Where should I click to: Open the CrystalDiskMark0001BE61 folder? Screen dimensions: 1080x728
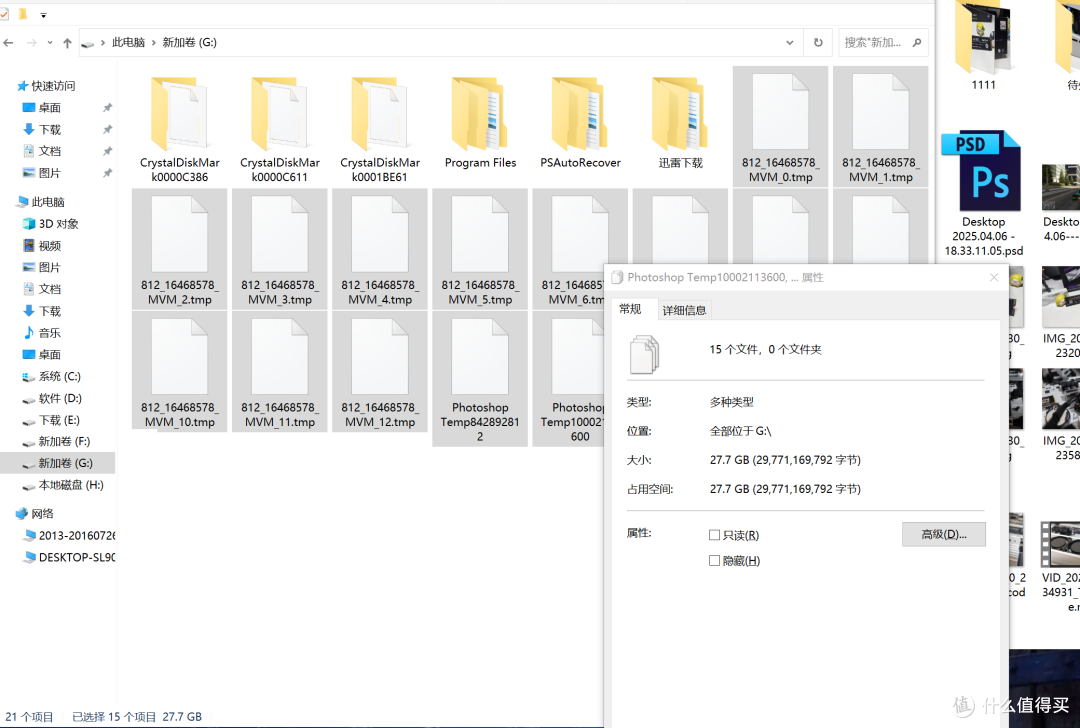click(x=380, y=128)
